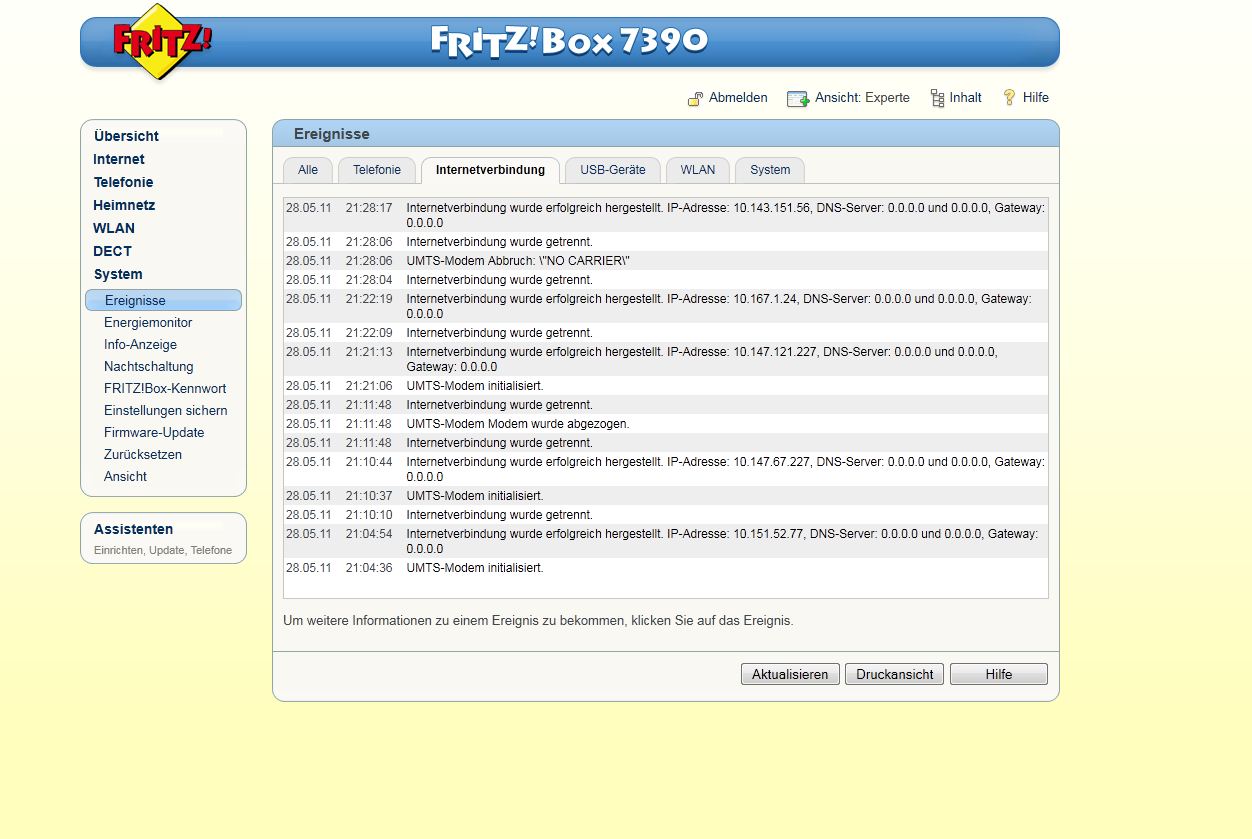The width and height of the screenshot is (1252, 839).
Task: Open WLAN menu in sidebar
Action: [x=114, y=228]
